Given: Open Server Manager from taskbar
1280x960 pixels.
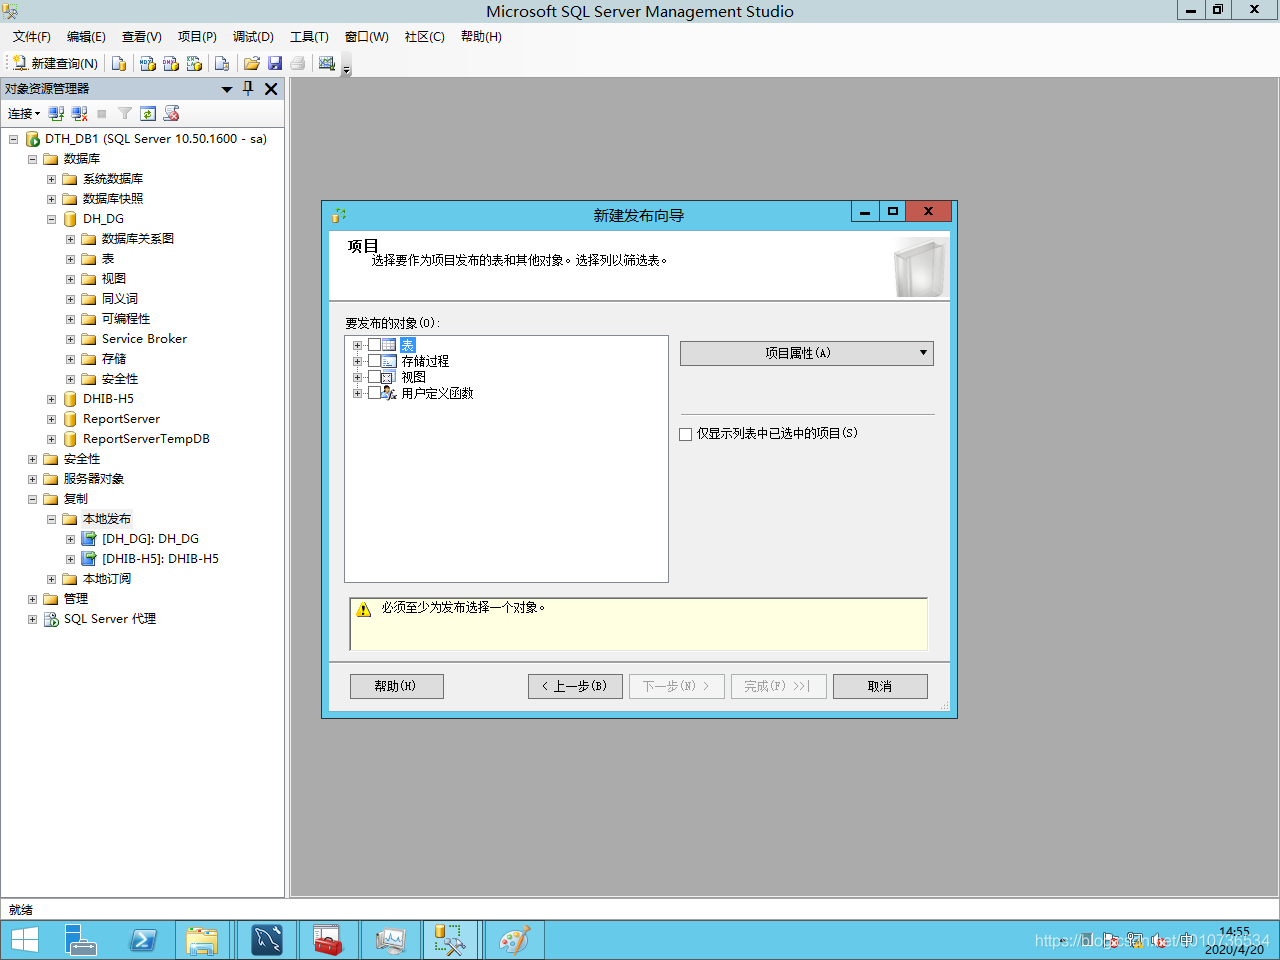Looking at the screenshot, I should (x=81, y=940).
